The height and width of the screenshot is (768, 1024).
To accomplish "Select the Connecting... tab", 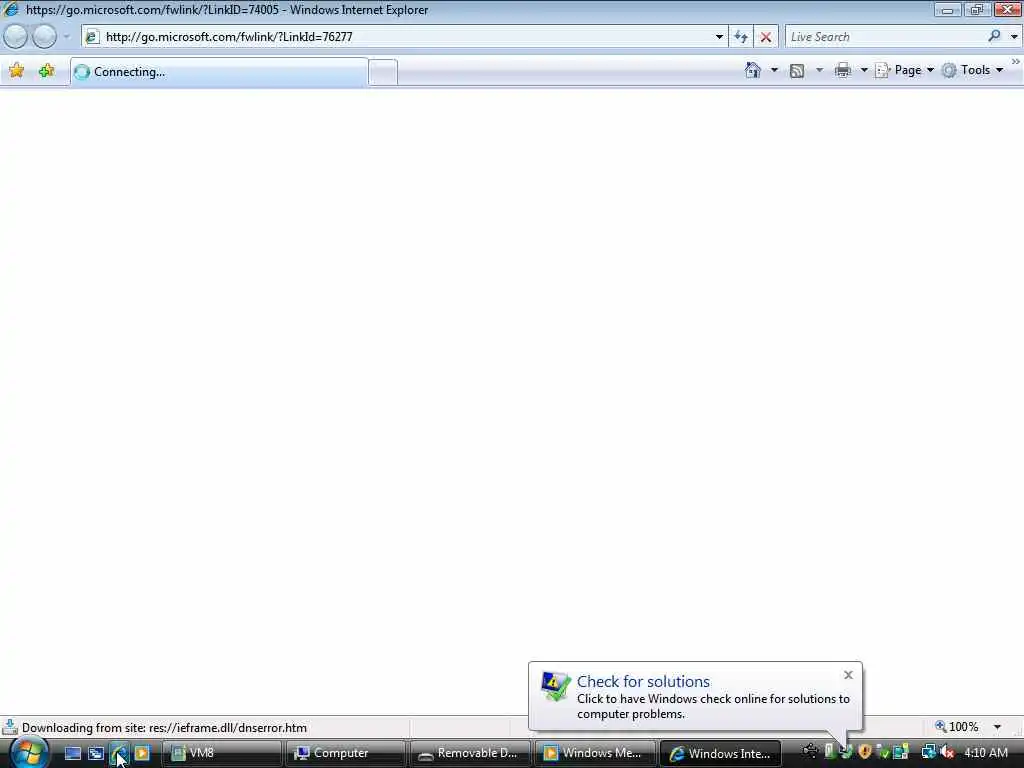I will (x=219, y=72).
